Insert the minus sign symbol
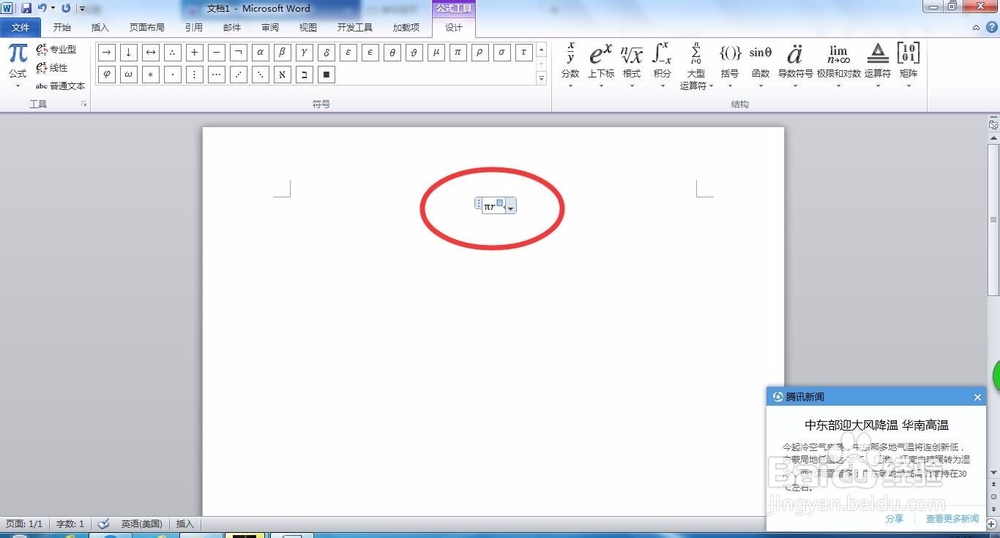Image resolution: width=1000 pixels, height=538 pixels. 216,52
